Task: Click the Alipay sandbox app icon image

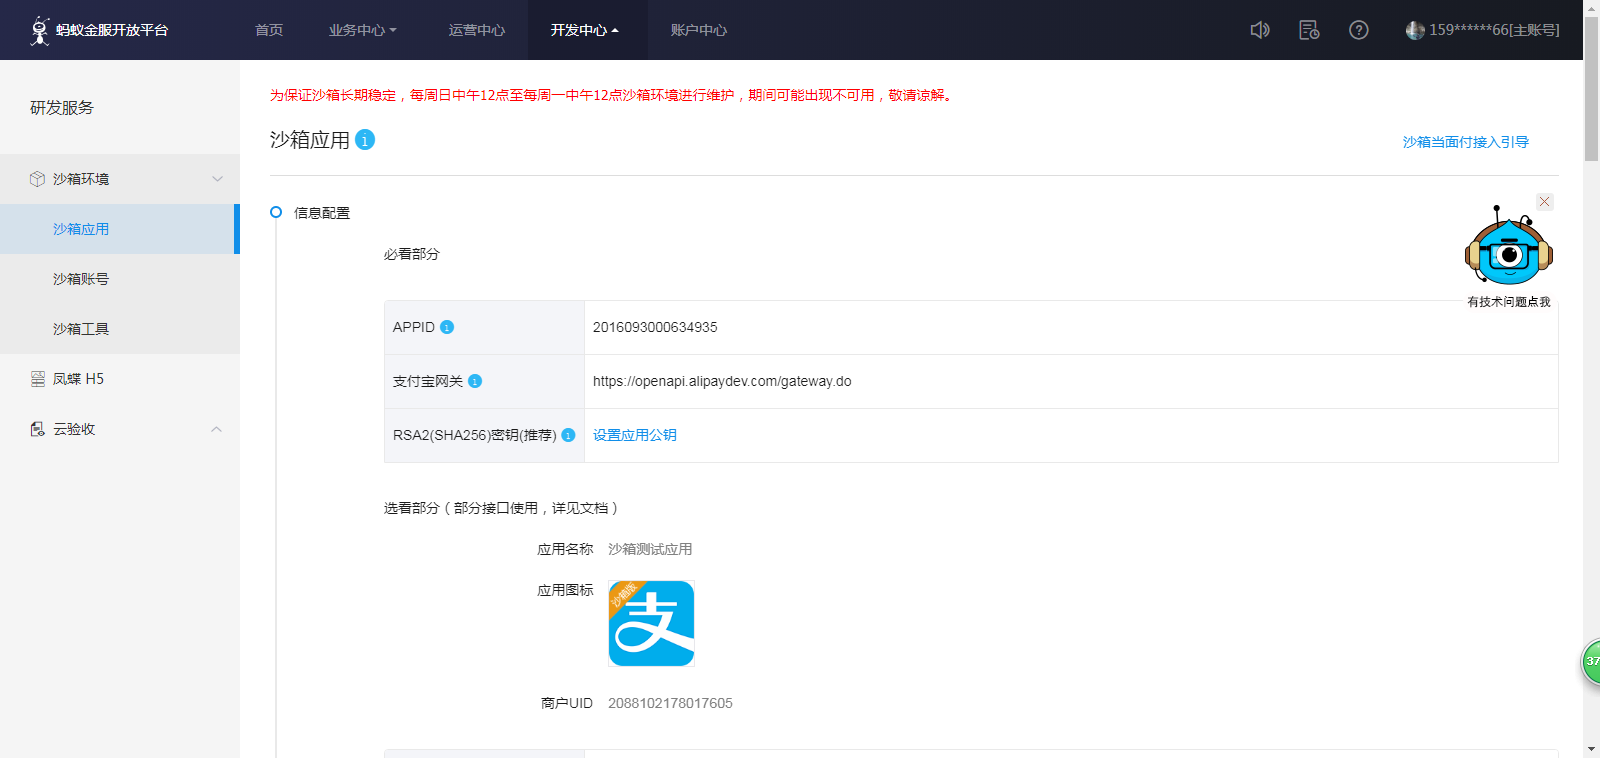Action: pyautogui.click(x=651, y=623)
